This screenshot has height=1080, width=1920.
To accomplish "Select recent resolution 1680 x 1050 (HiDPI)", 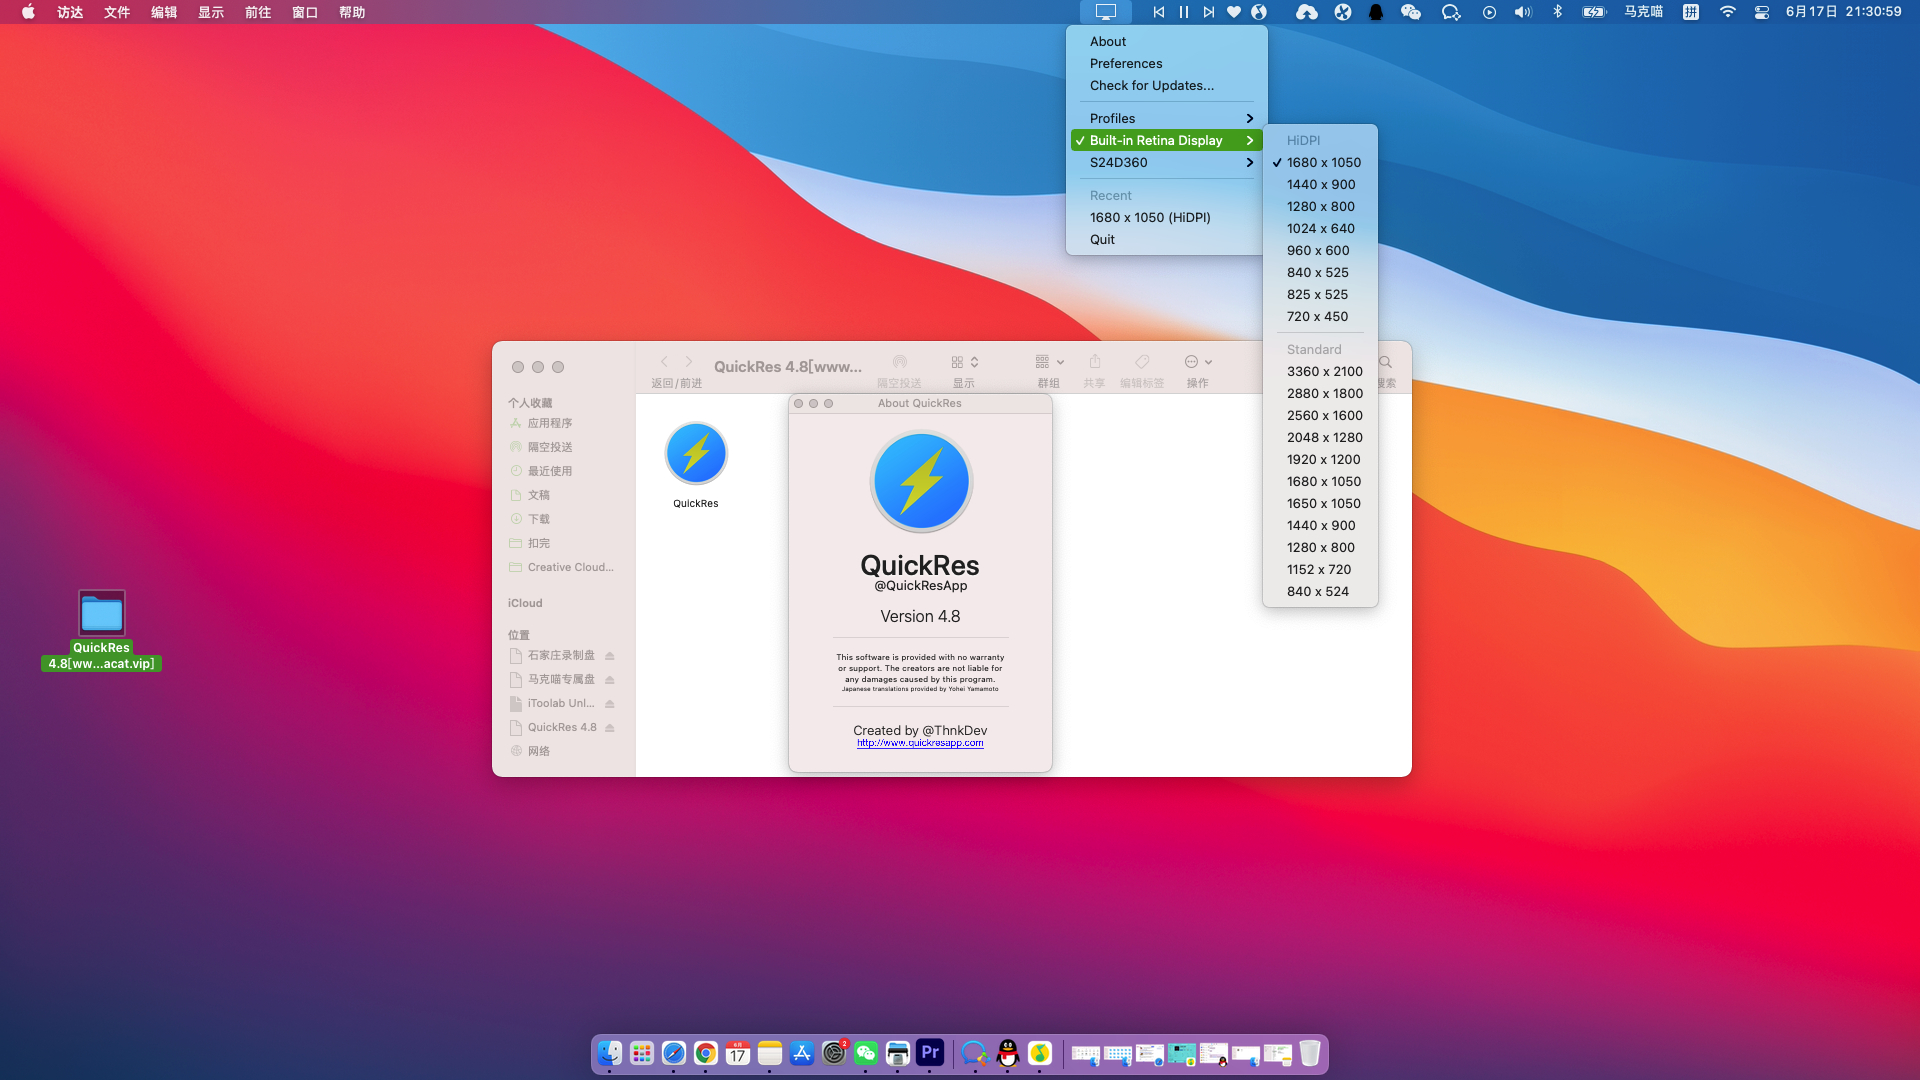I will click(1167, 217).
